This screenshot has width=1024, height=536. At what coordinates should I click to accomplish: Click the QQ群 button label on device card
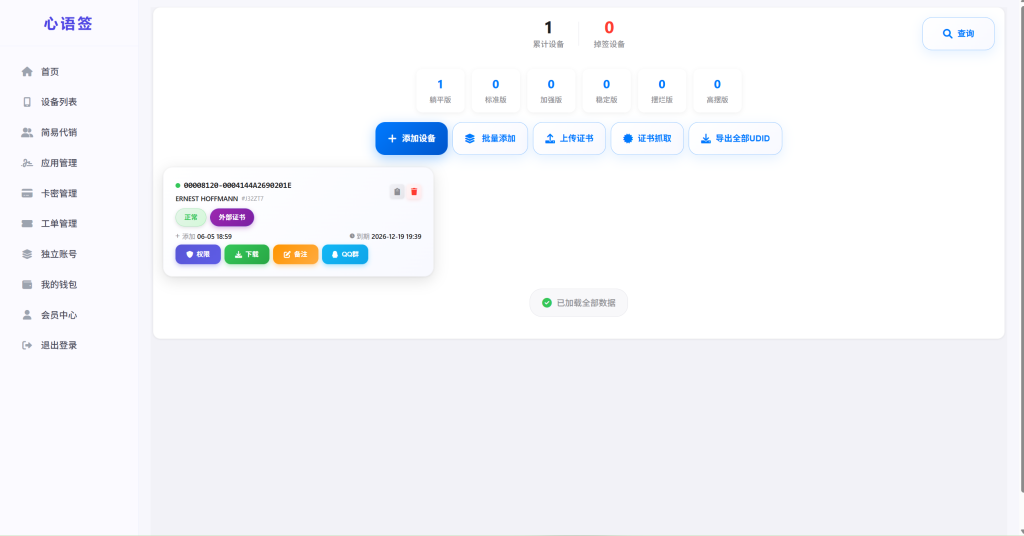point(350,255)
